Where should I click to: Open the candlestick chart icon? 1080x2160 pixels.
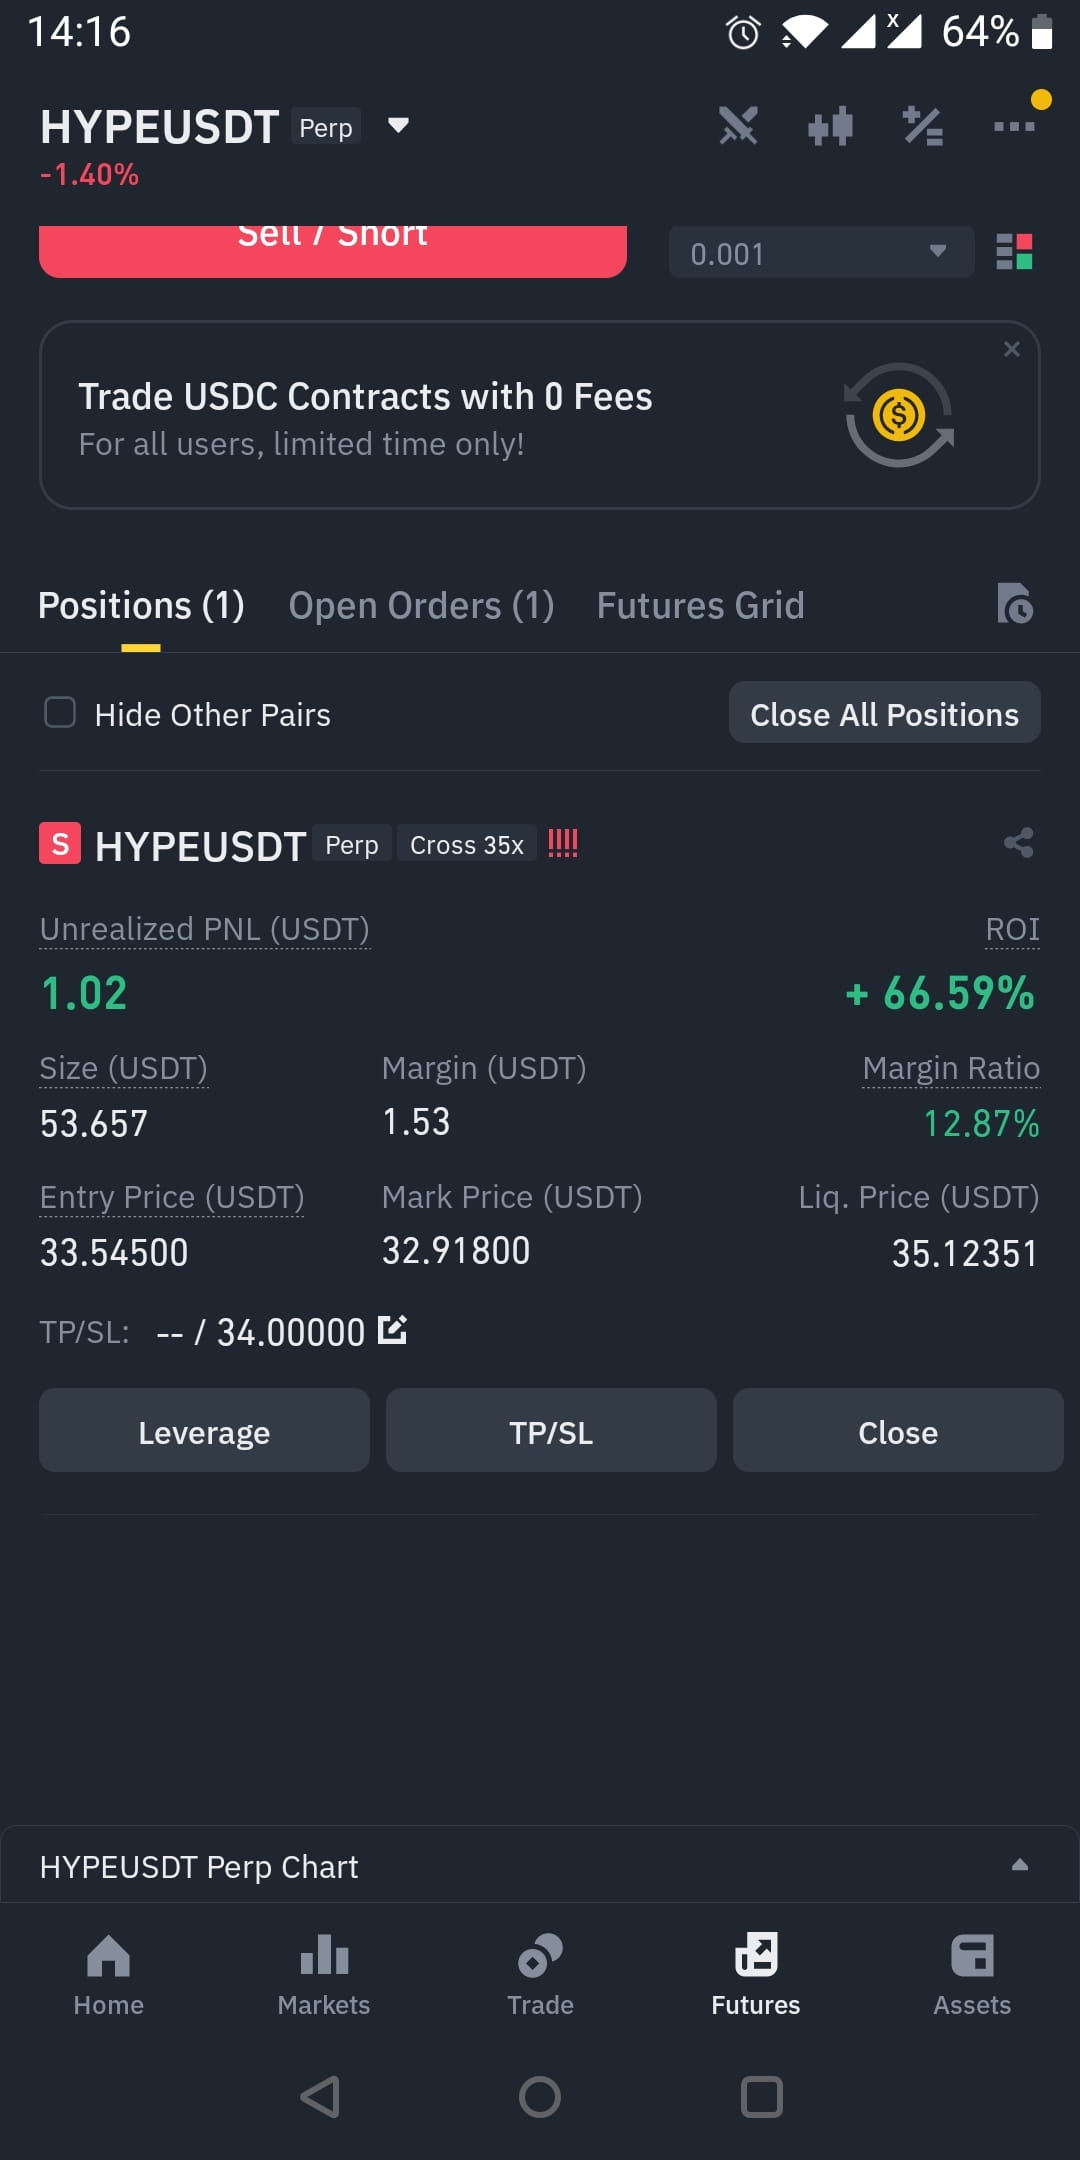(x=830, y=126)
